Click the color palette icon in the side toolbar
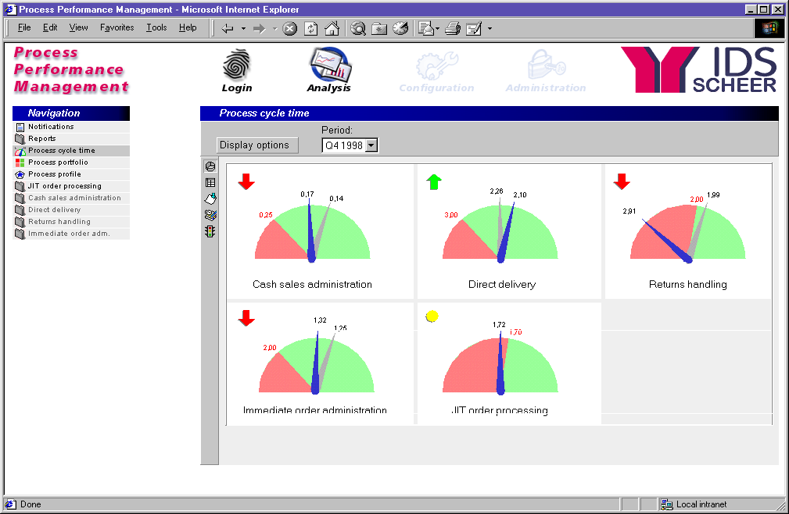The height and width of the screenshot is (514, 789). pyautogui.click(x=210, y=215)
